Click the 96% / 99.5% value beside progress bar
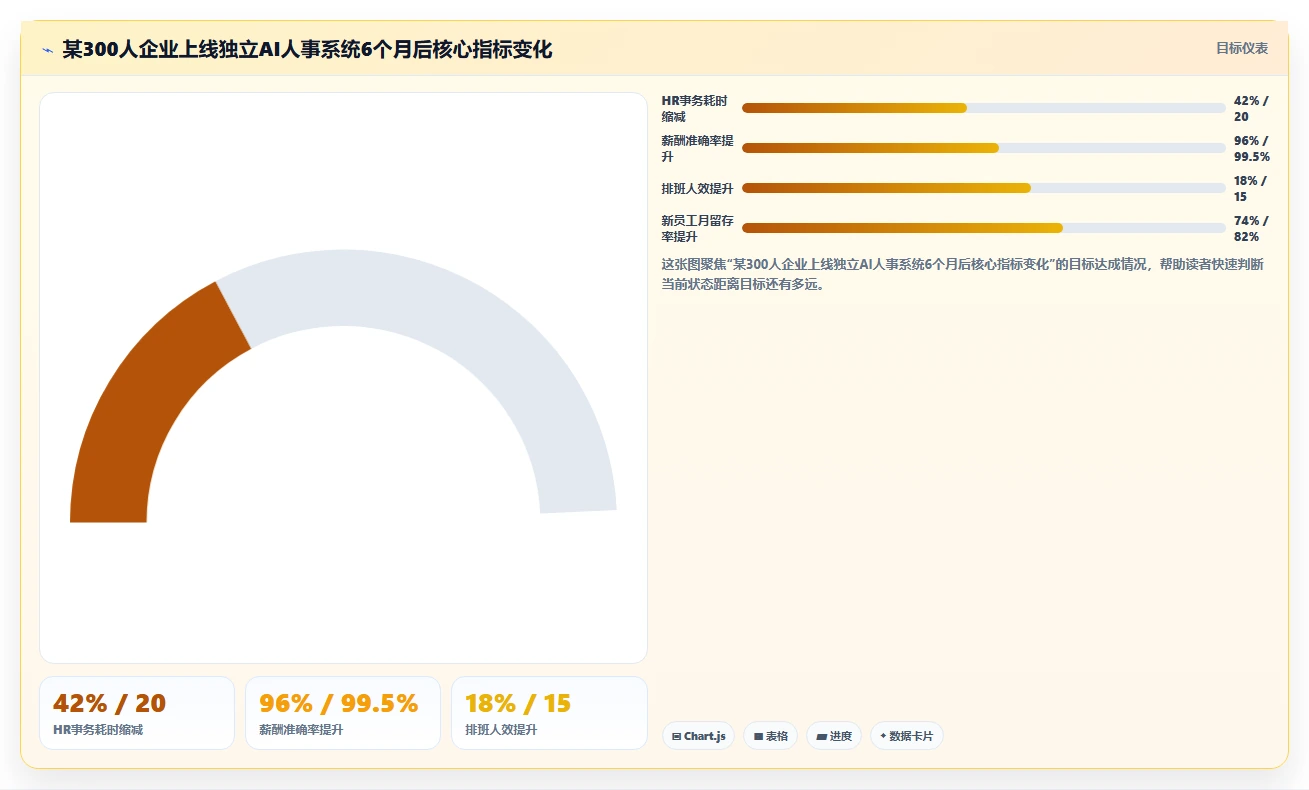 tap(1252, 148)
